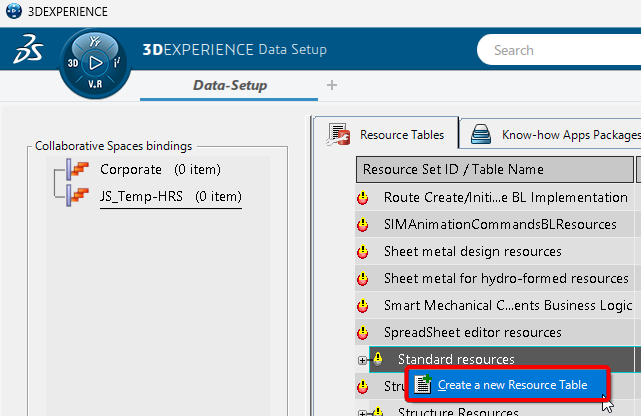The height and width of the screenshot is (416, 641).
Task: Click the 3DEXPERIENCE Data Setup title
Action: 235,49
